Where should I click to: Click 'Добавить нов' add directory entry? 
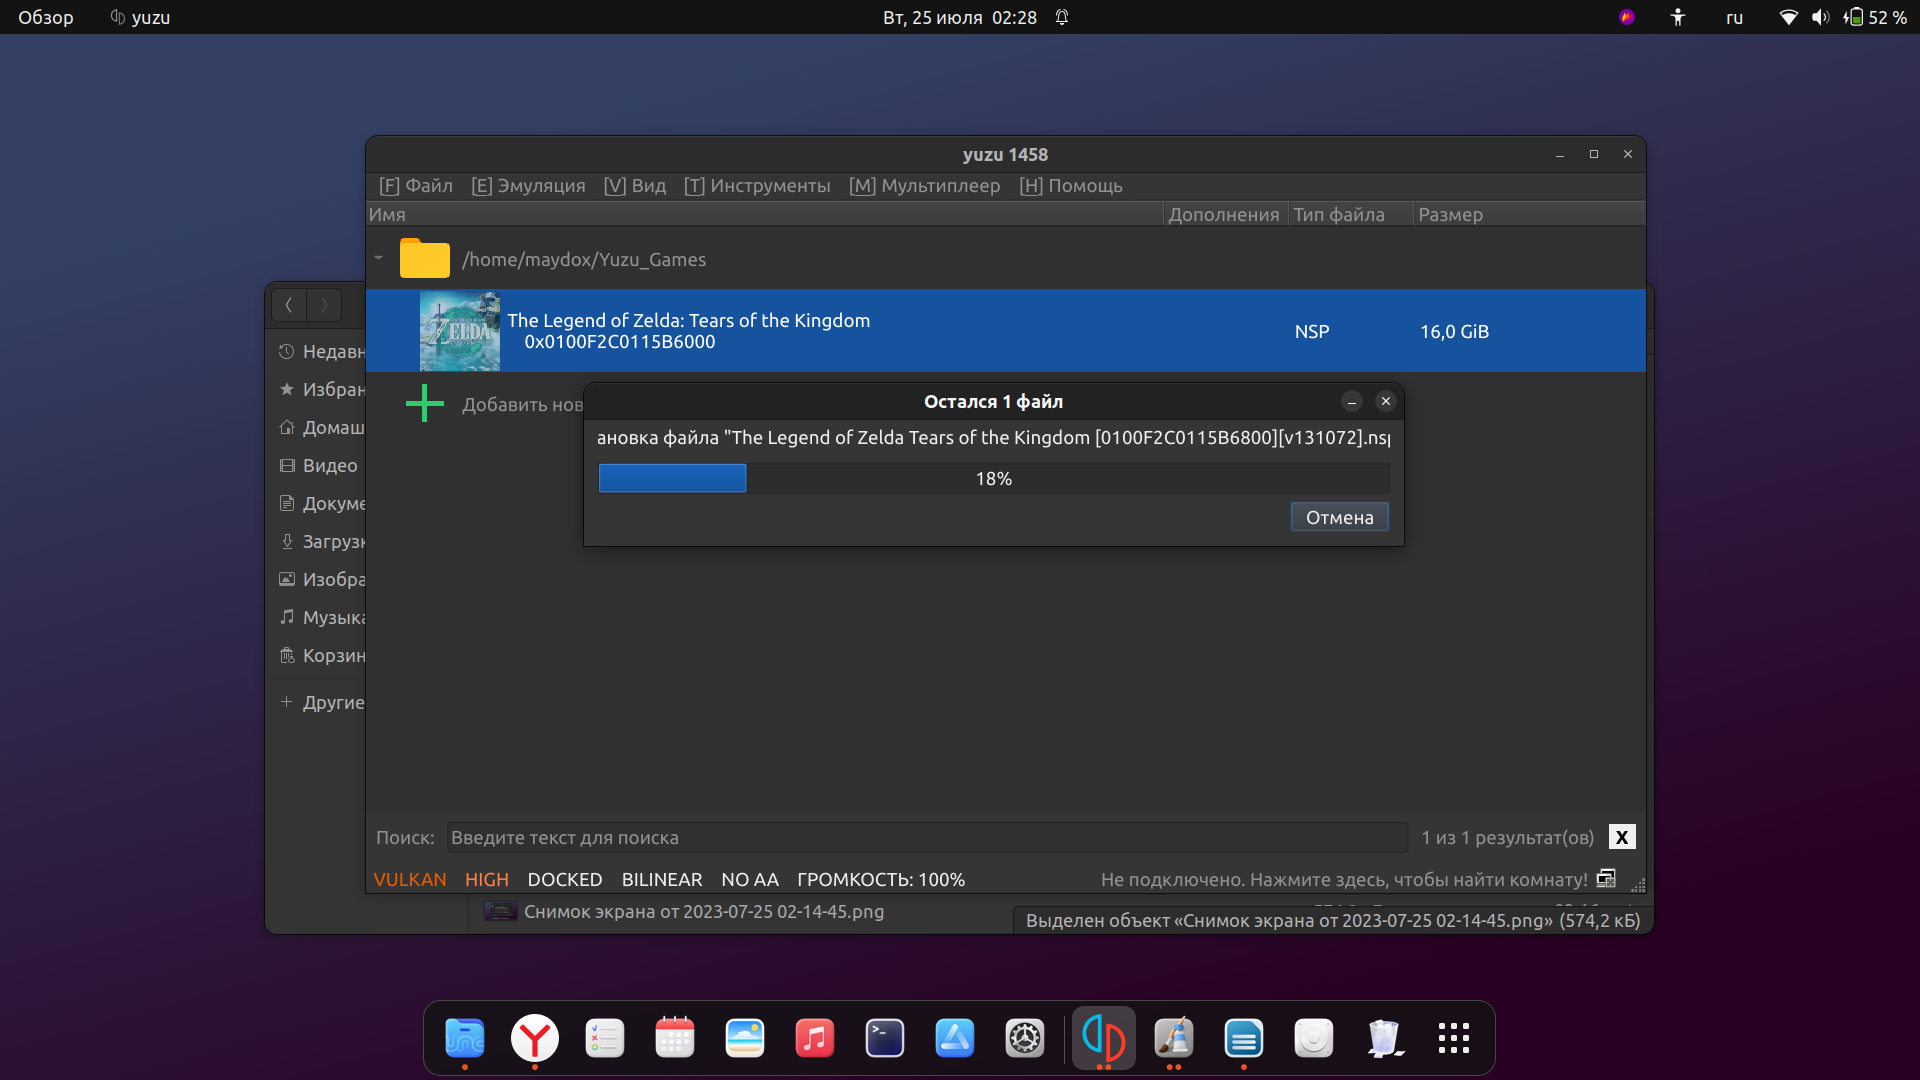tap(522, 404)
